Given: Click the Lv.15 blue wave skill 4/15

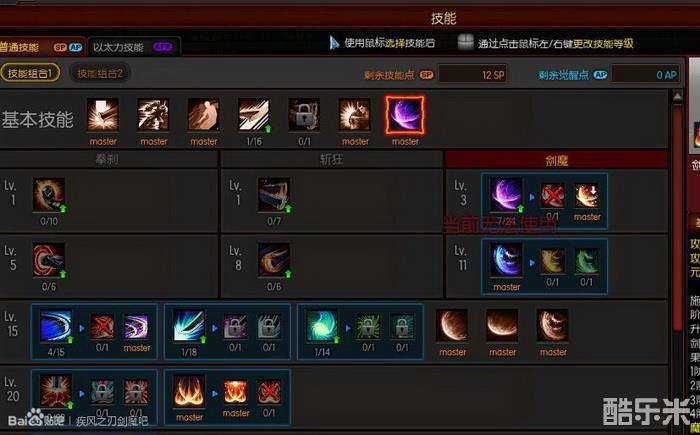Looking at the screenshot, I should pos(56,326).
